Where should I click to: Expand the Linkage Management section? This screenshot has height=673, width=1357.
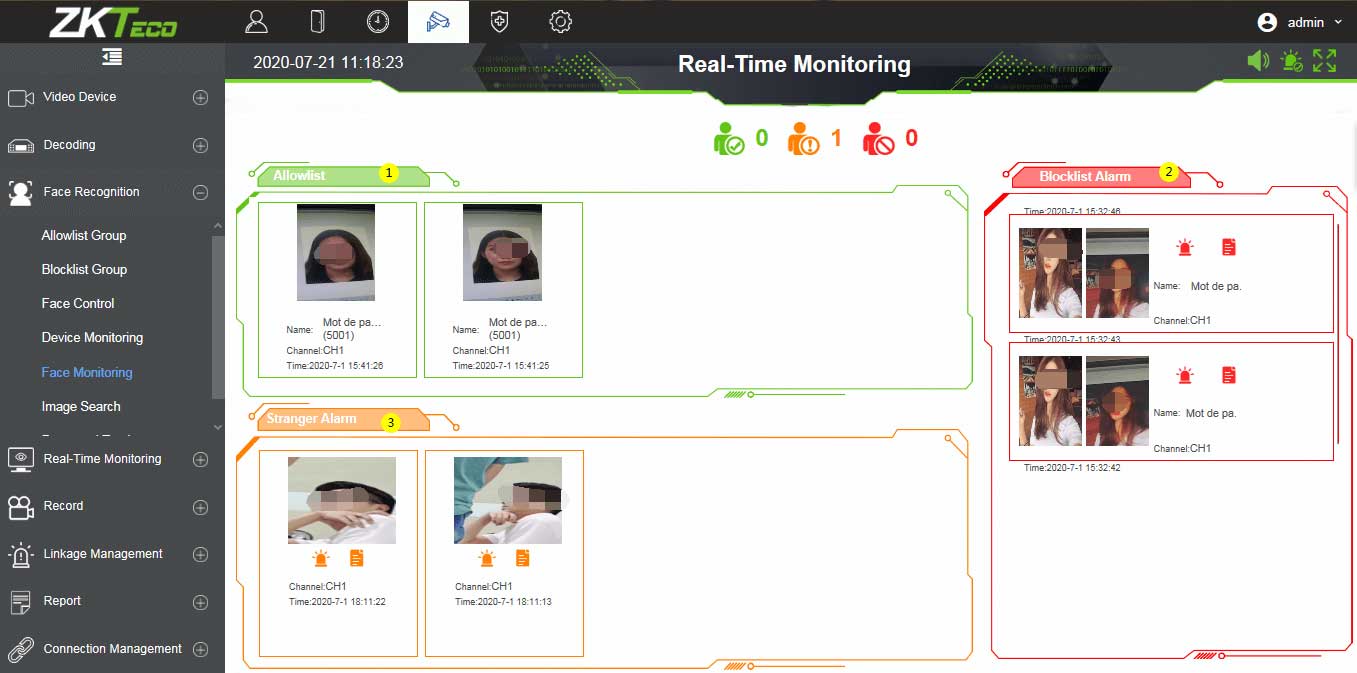200,555
